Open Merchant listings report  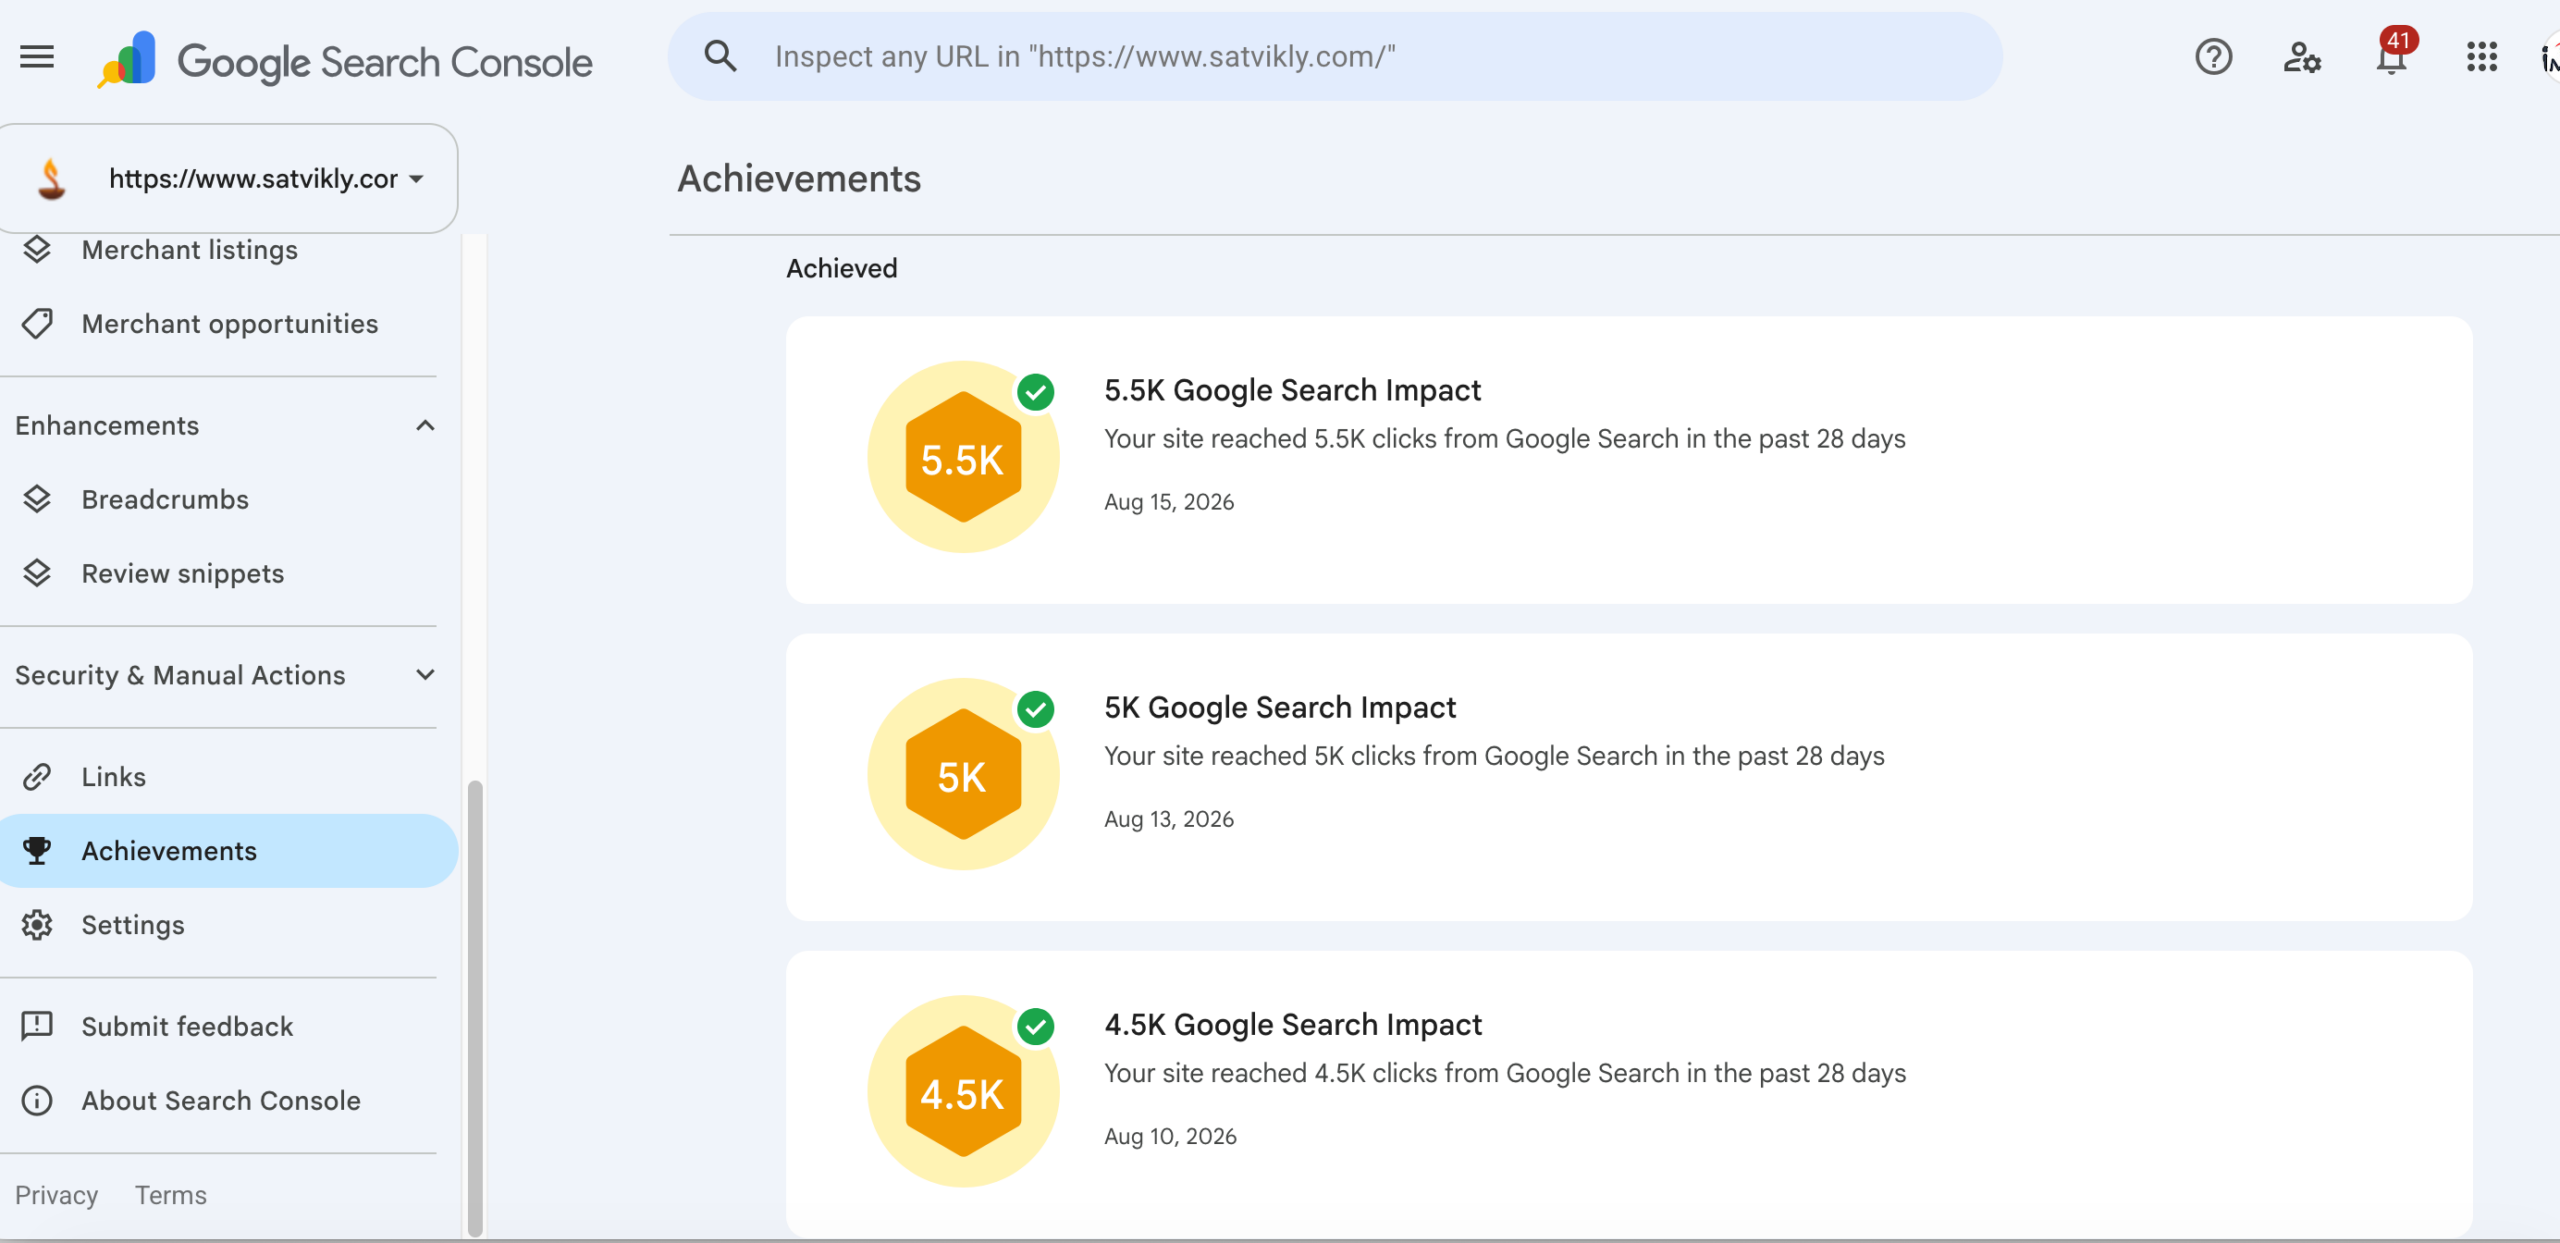coord(190,250)
